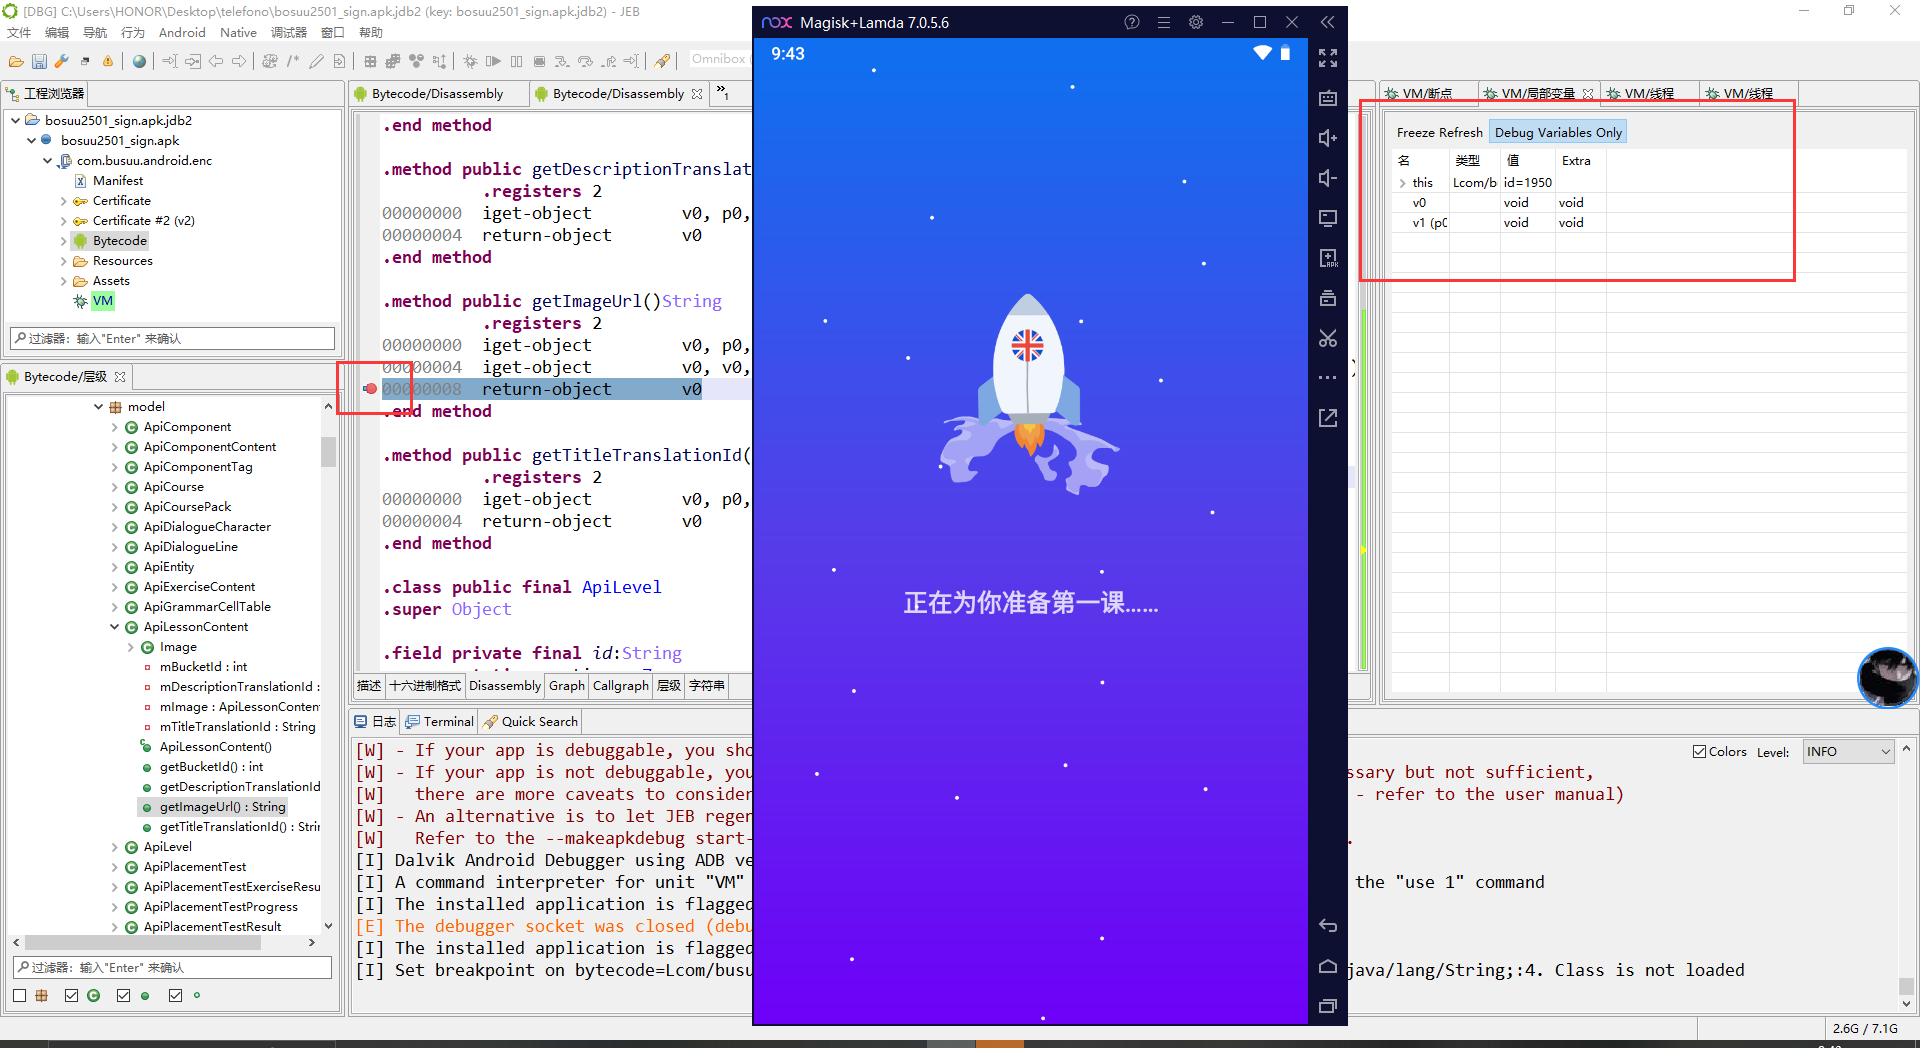Image resolution: width=1920 pixels, height=1048 pixels.
Task: Click the step into debugger icon
Action: coord(562,62)
